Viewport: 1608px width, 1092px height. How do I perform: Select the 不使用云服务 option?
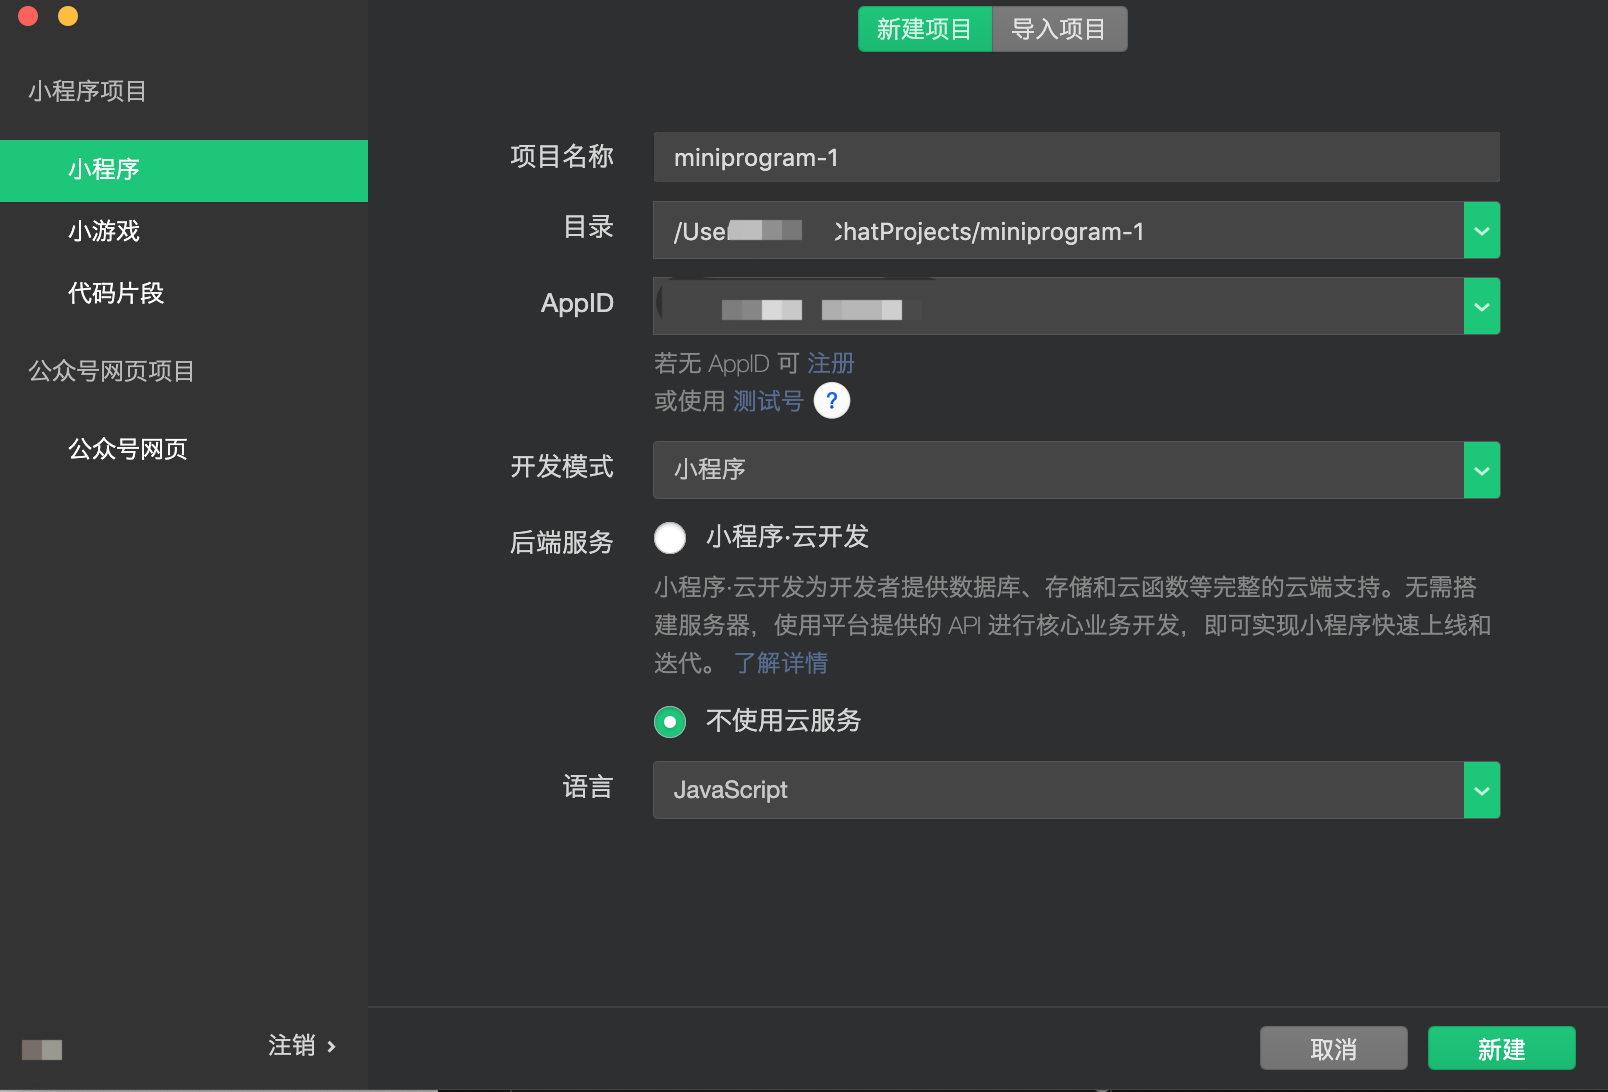pyautogui.click(x=670, y=721)
